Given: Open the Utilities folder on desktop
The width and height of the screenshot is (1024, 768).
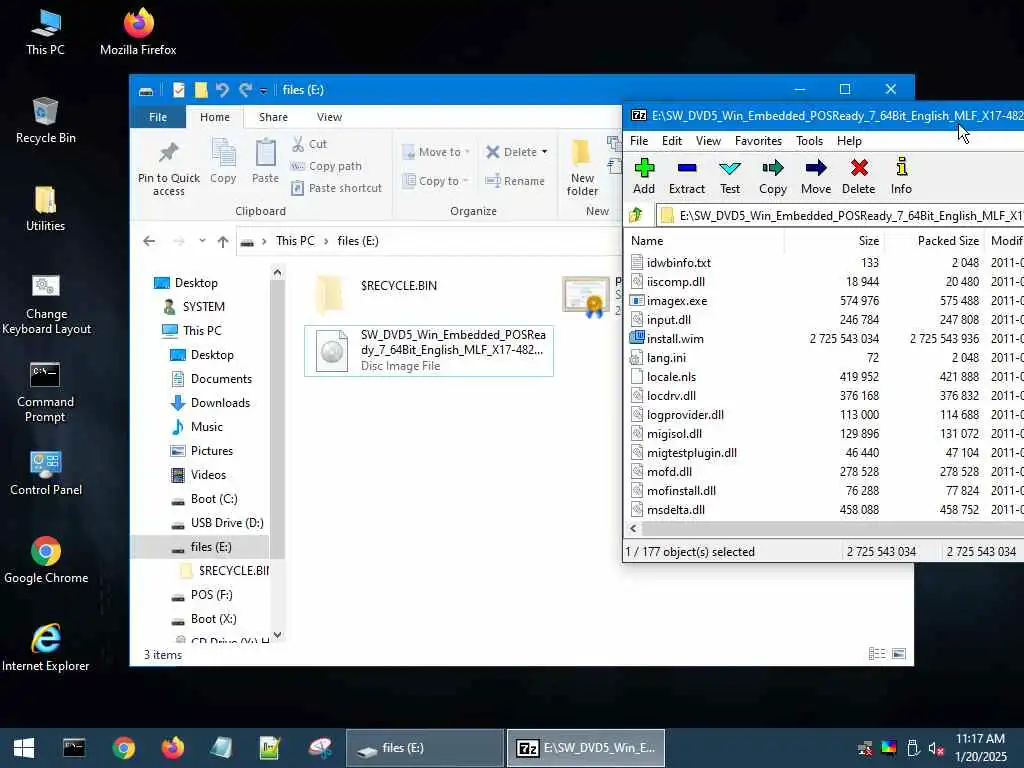Looking at the screenshot, I should tap(45, 209).
